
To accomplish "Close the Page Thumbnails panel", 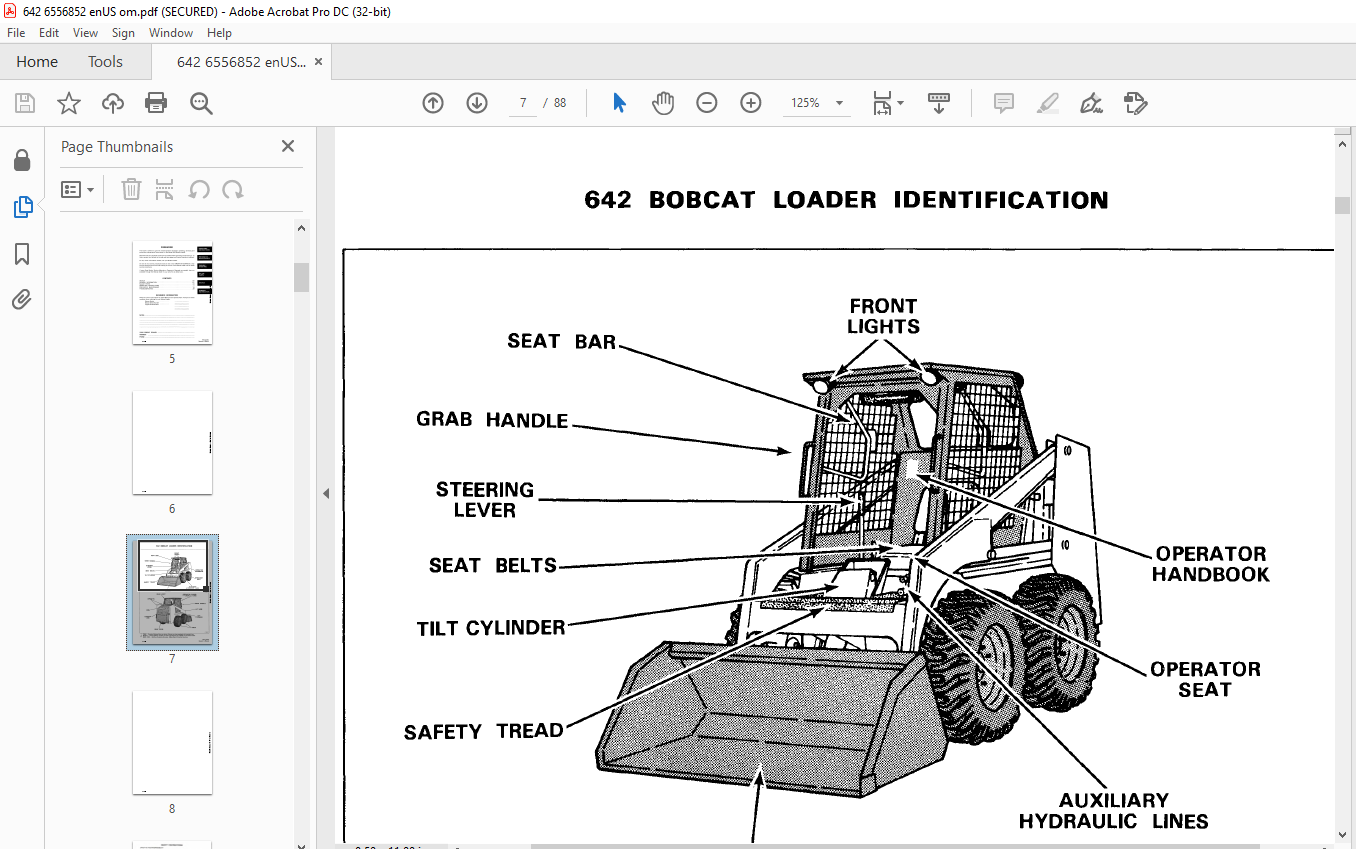I will [x=288, y=146].
